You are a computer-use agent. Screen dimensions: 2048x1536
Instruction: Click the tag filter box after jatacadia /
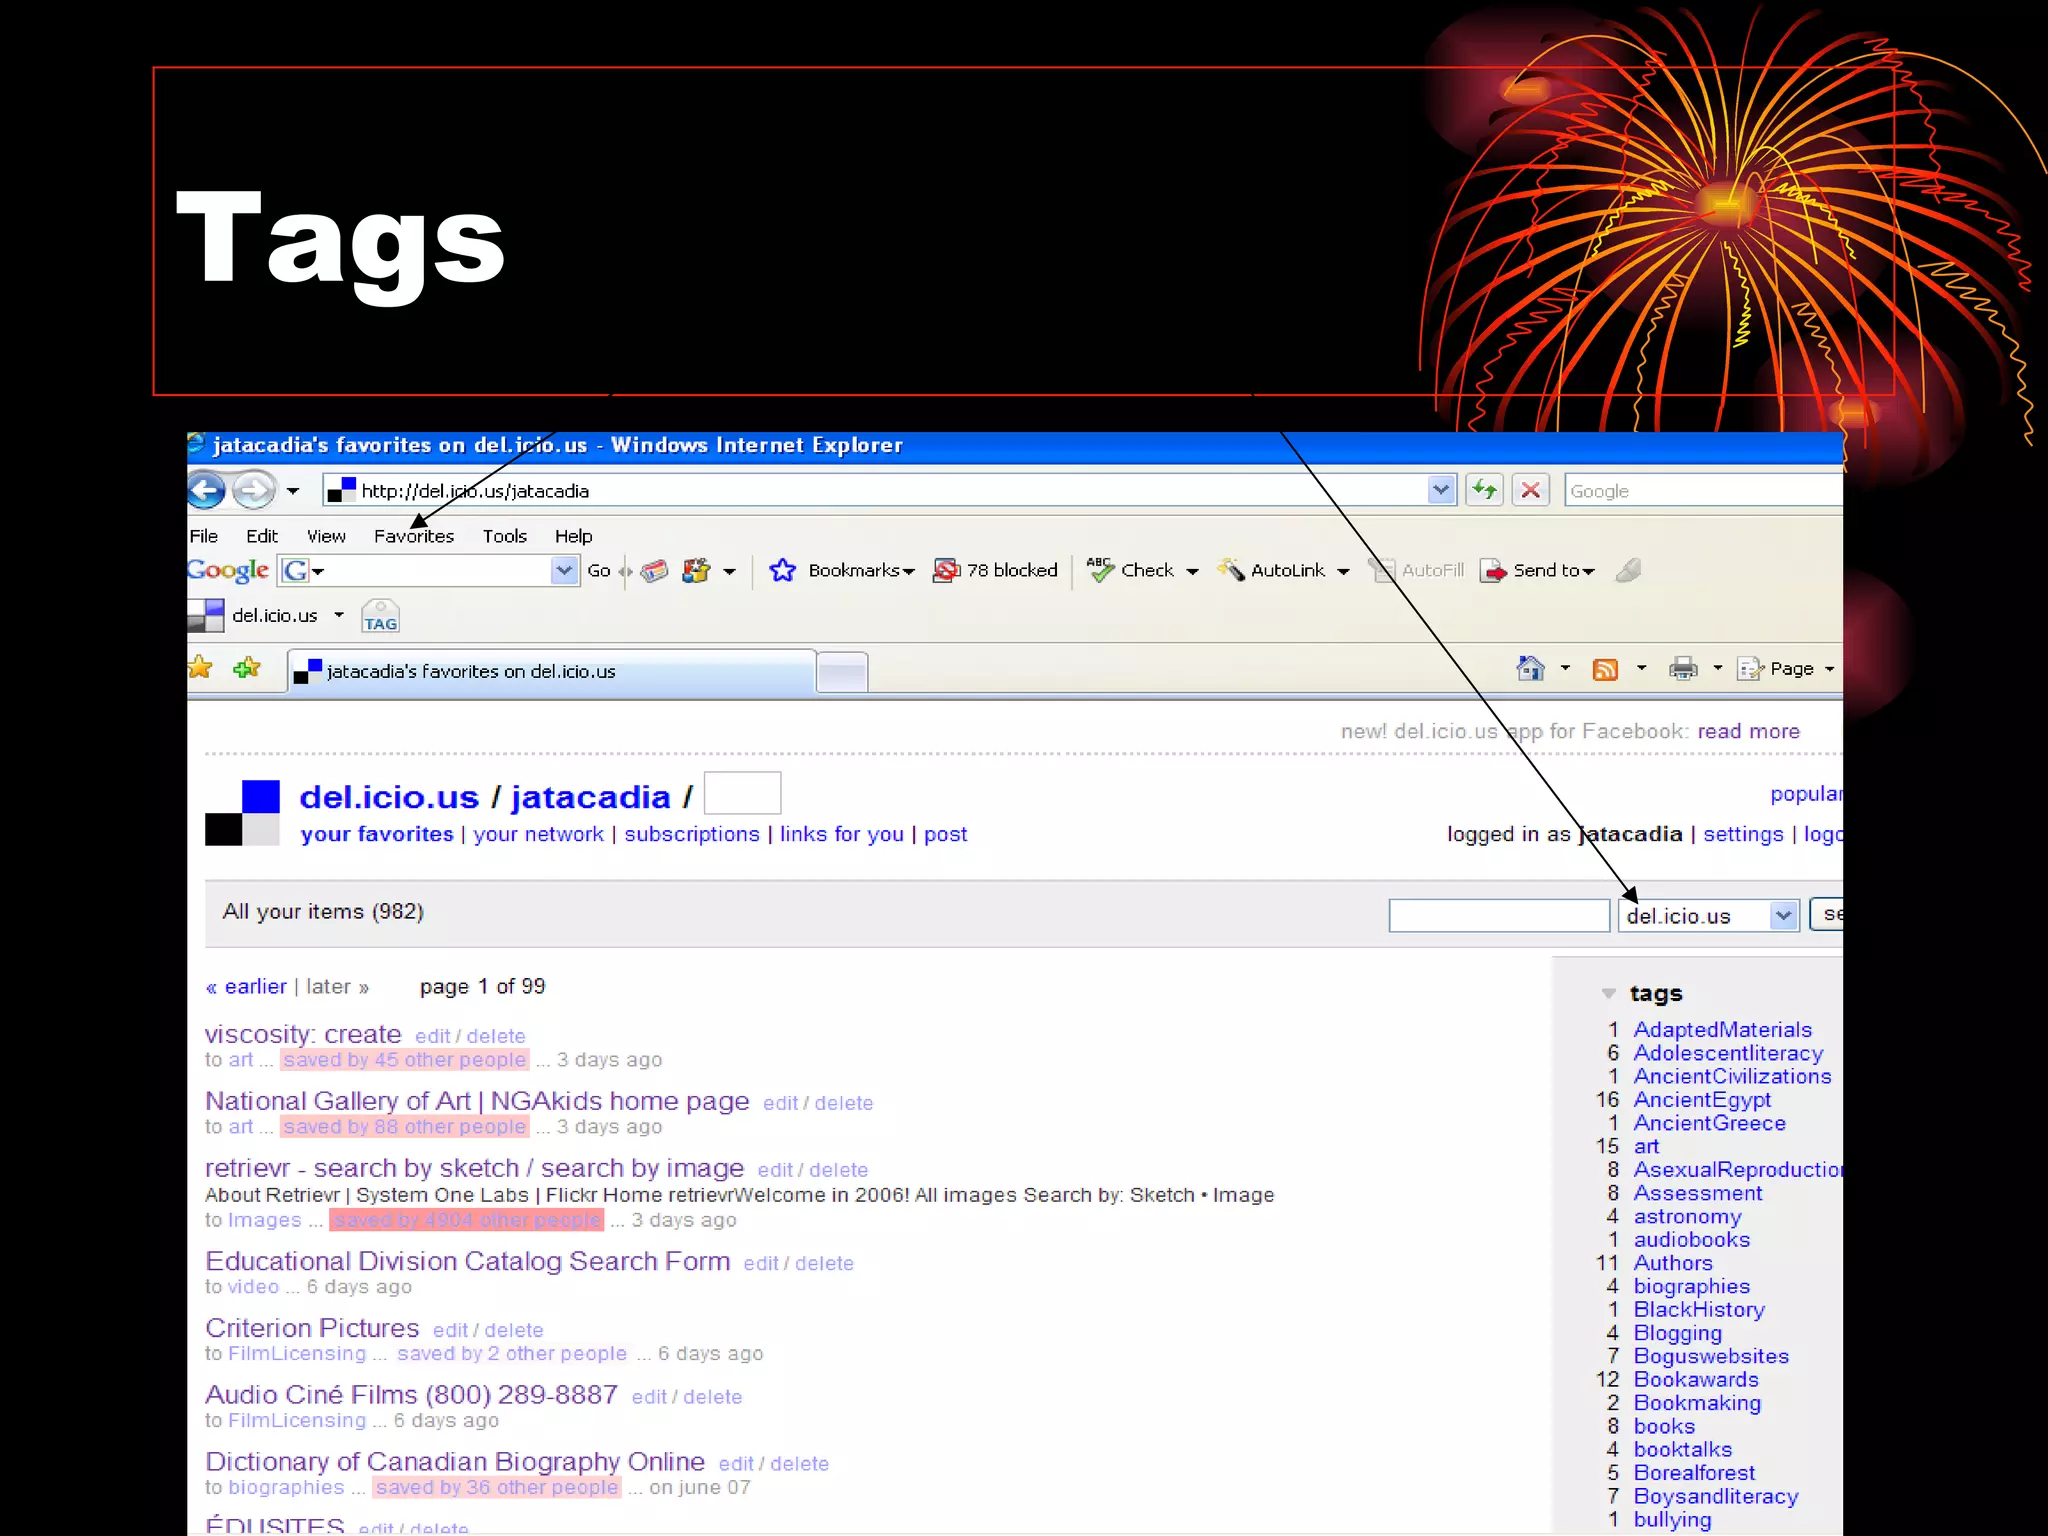[742, 794]
